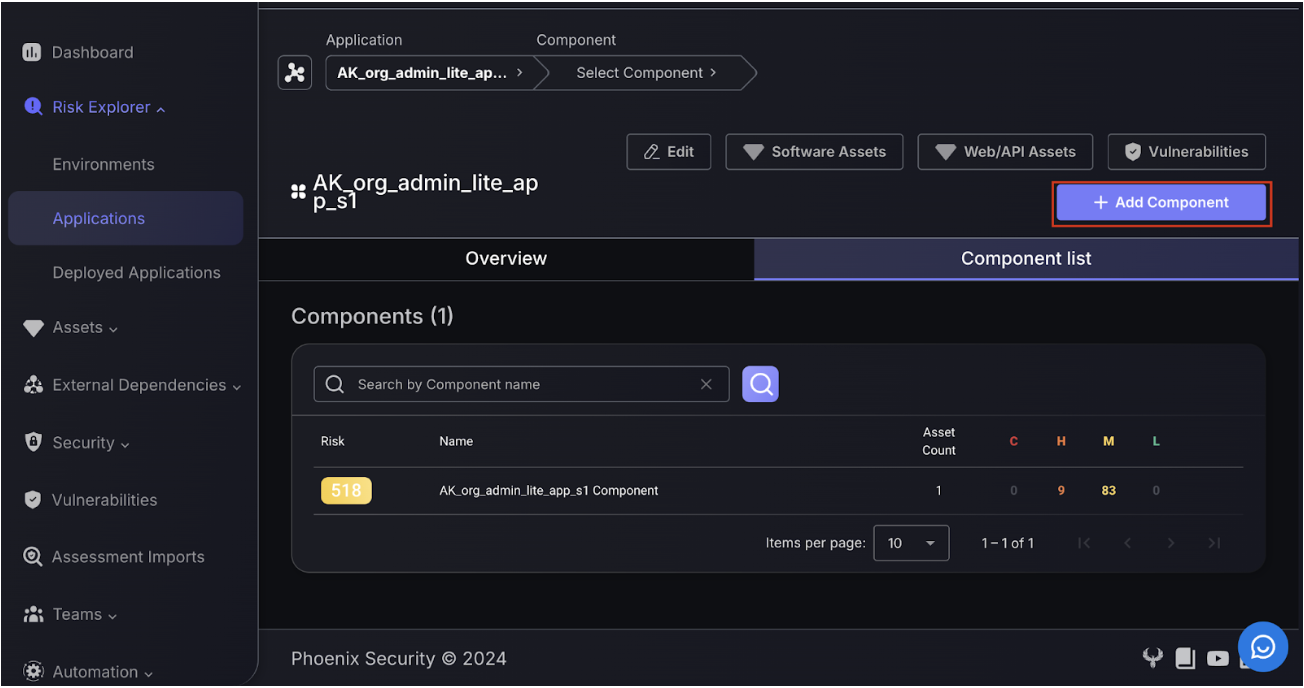Expand External Dependencies menu
Image resolution: width=1304 pixels, height=688 pixels.
click(236, 386)
